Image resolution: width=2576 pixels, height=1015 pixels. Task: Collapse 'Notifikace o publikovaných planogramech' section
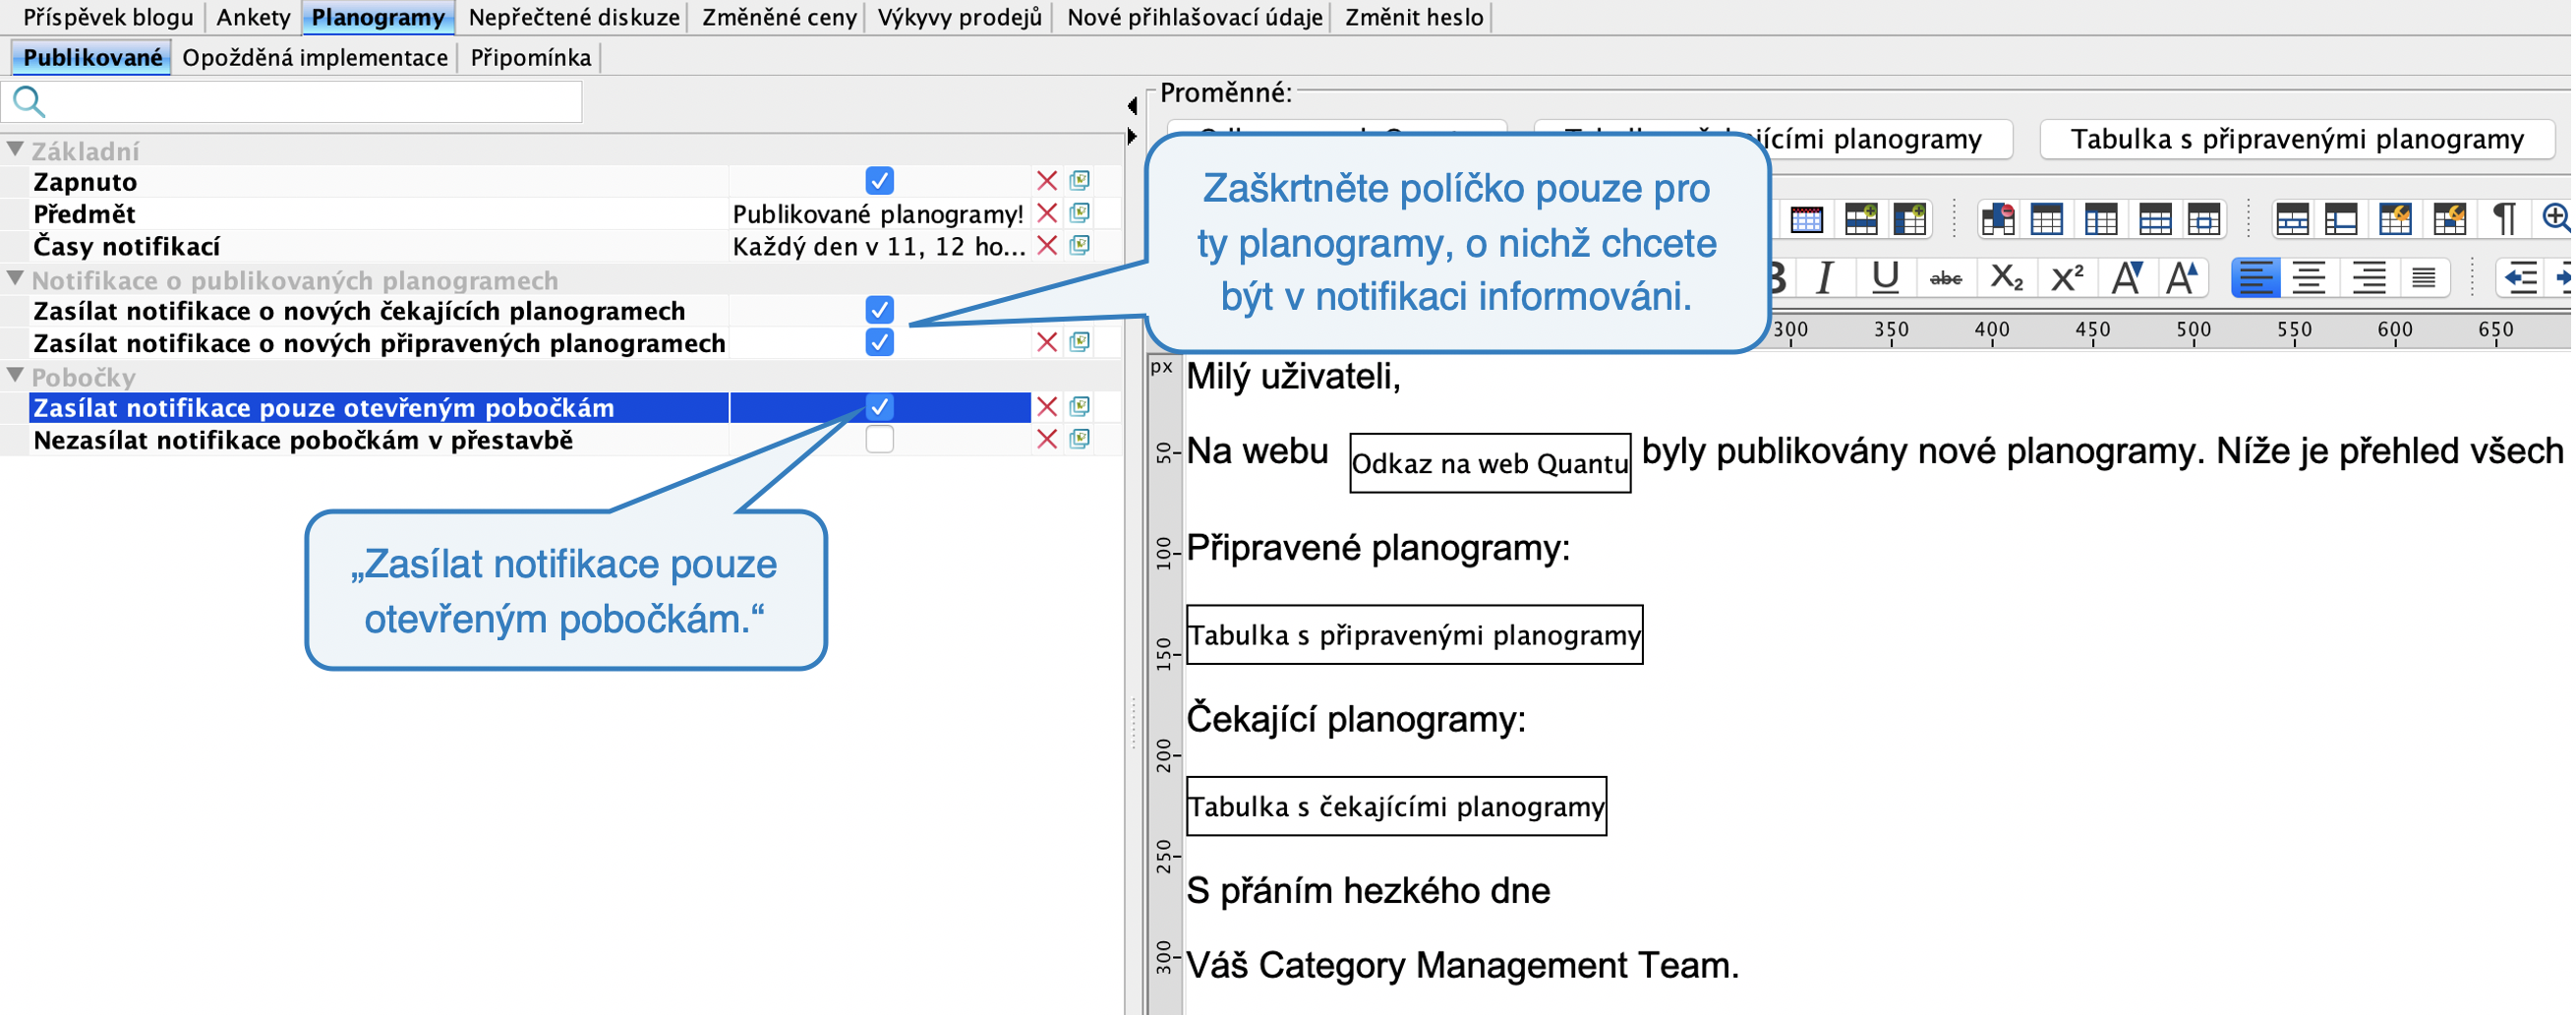point(15,279)
